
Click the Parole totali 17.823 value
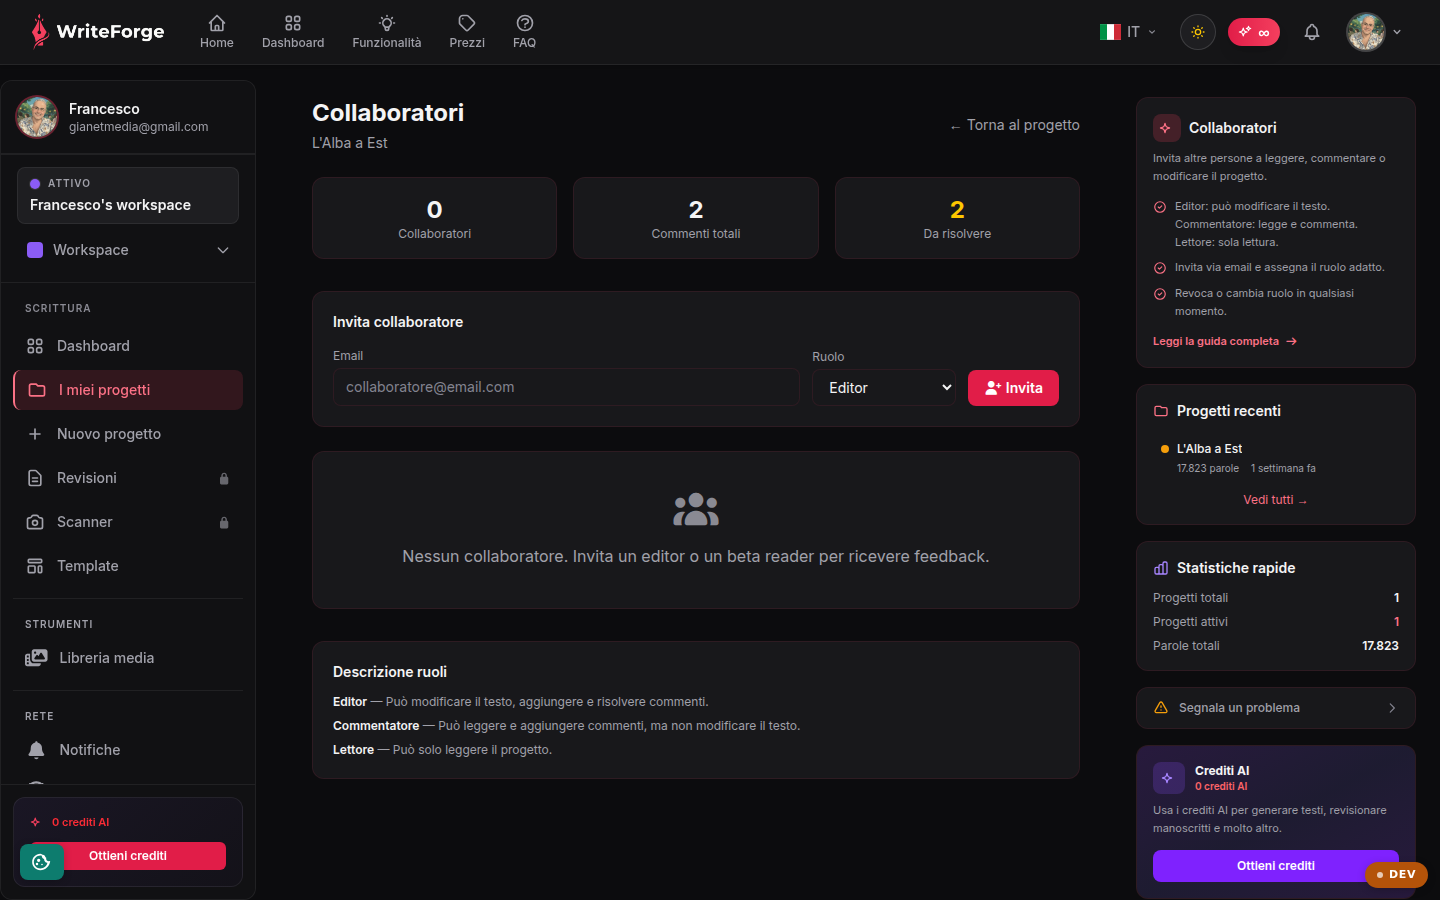pyautogui.click(x=1380, y=646)
